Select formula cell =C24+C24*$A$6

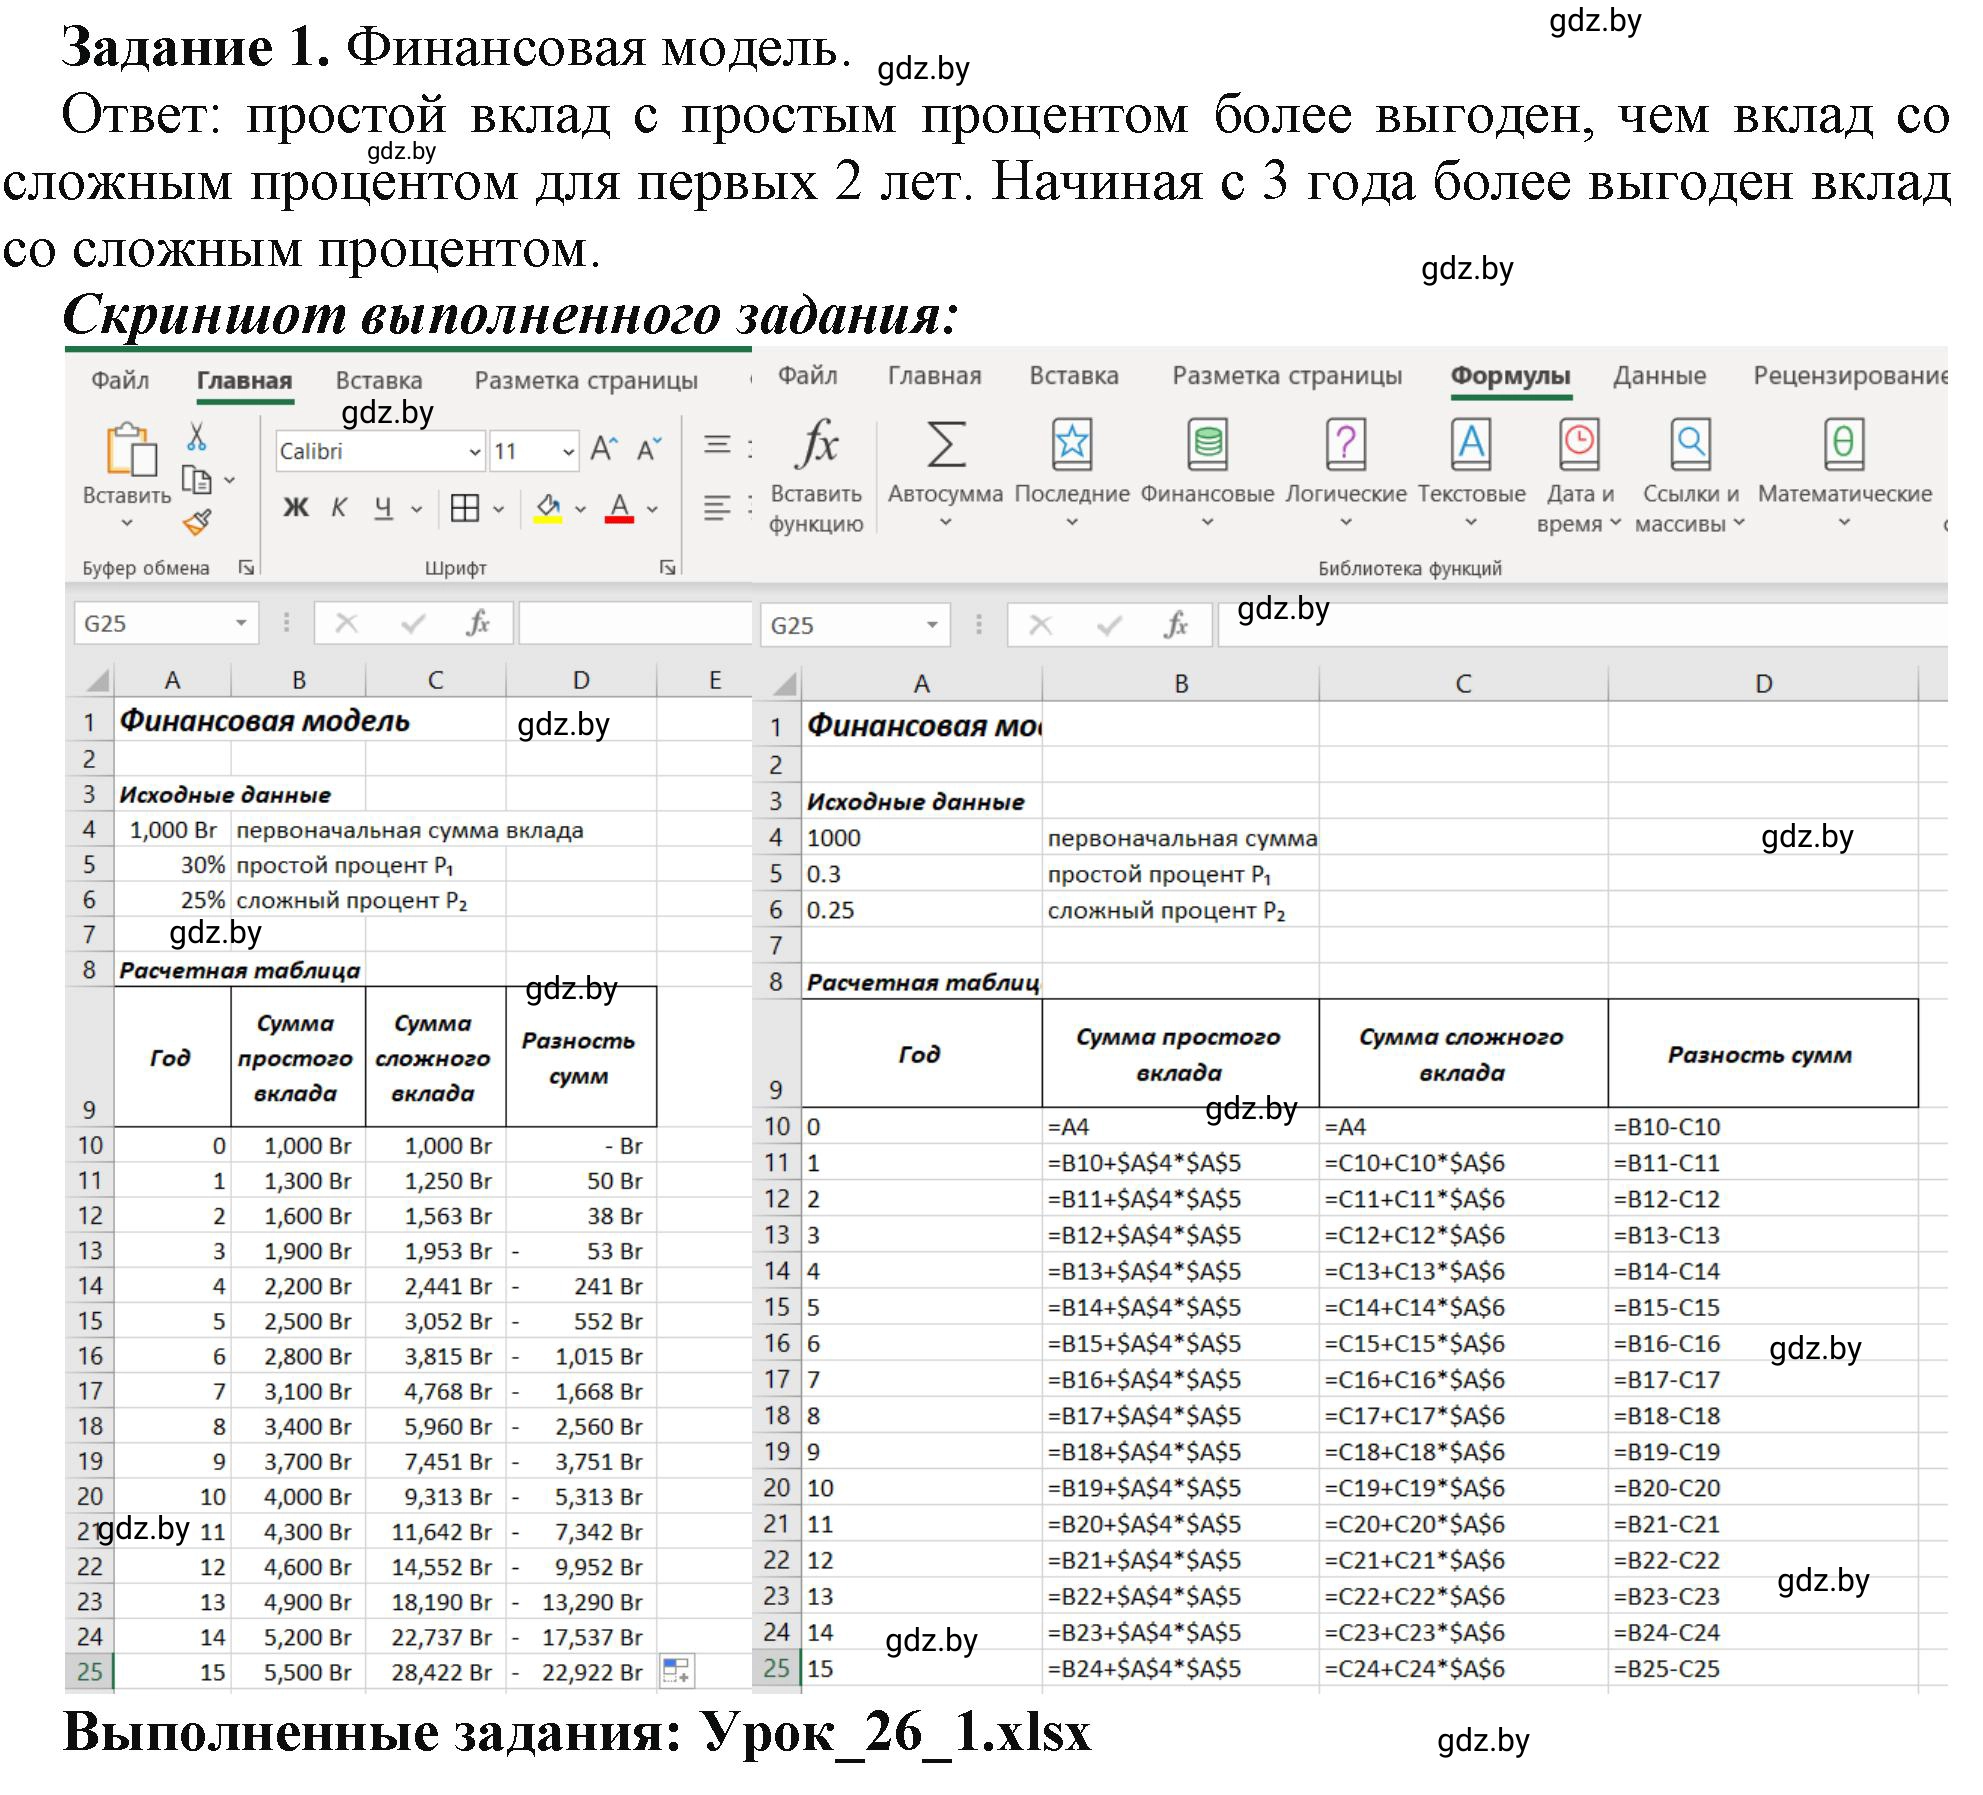pos(1463,1667)
